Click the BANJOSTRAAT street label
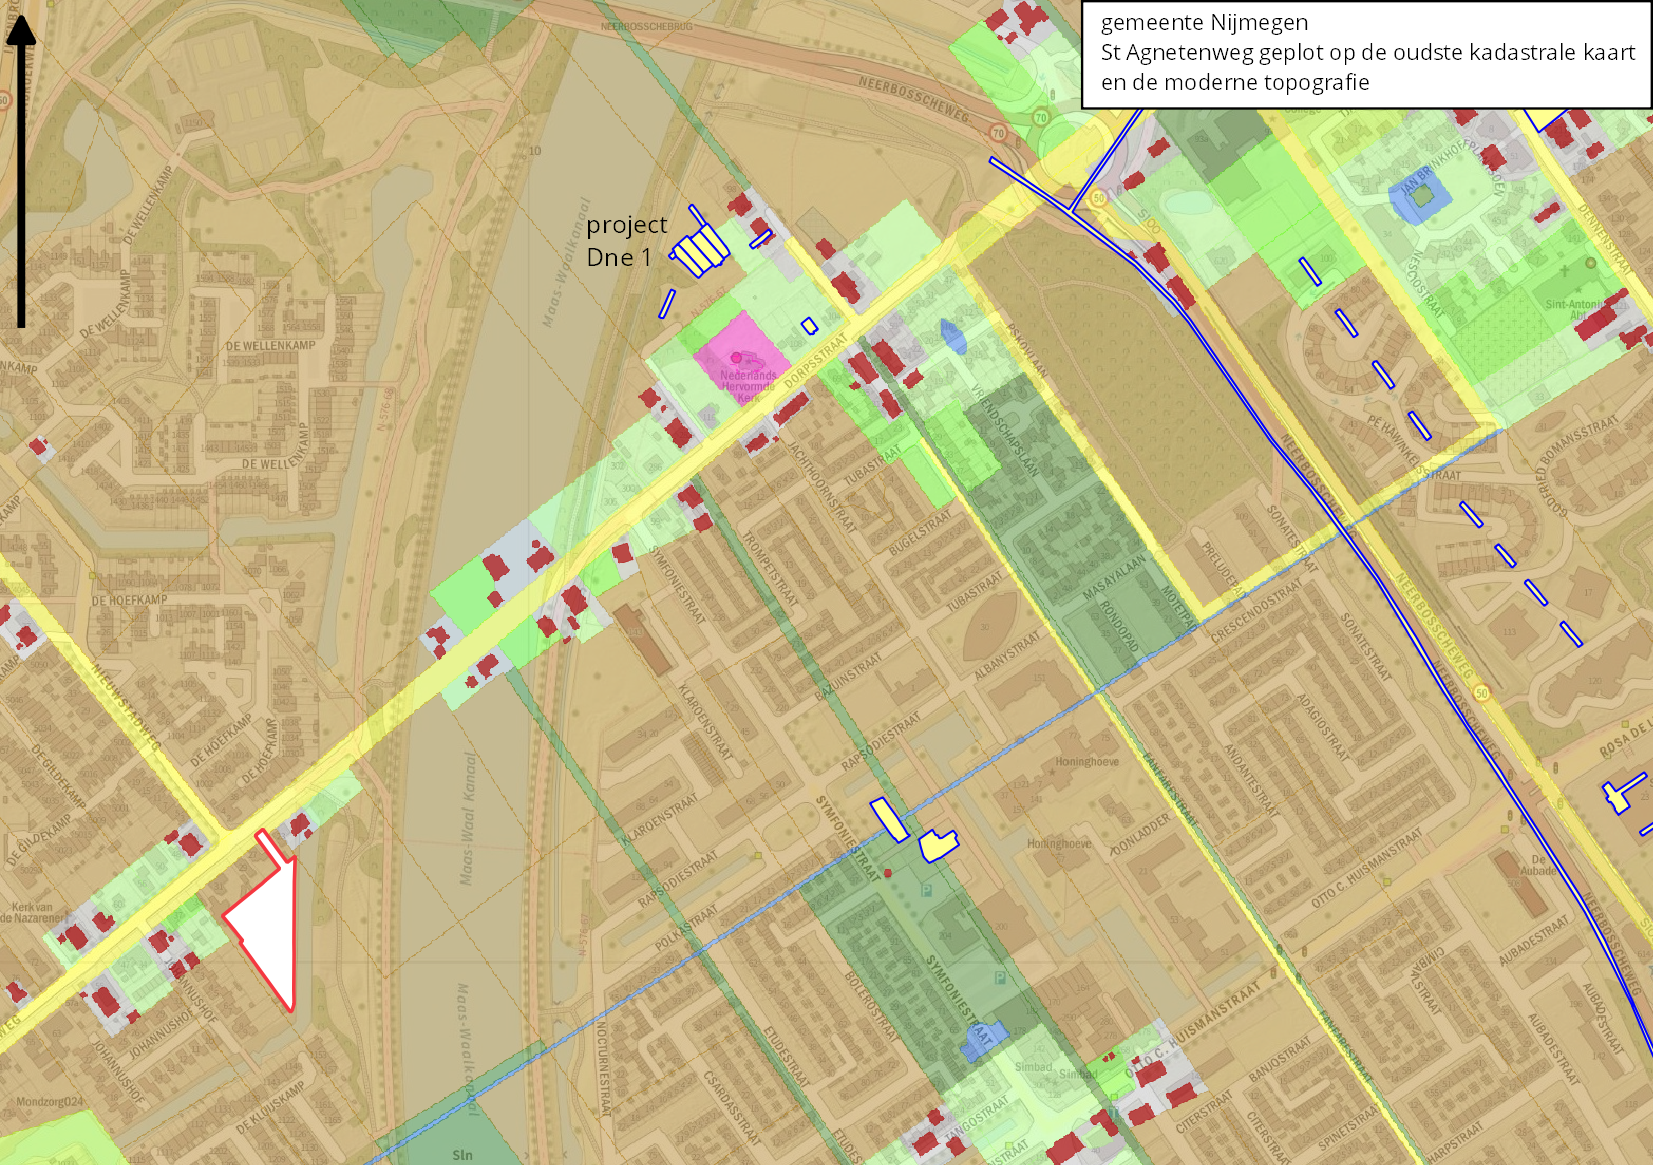 pyautogui.click(x=1279, y=1058)
